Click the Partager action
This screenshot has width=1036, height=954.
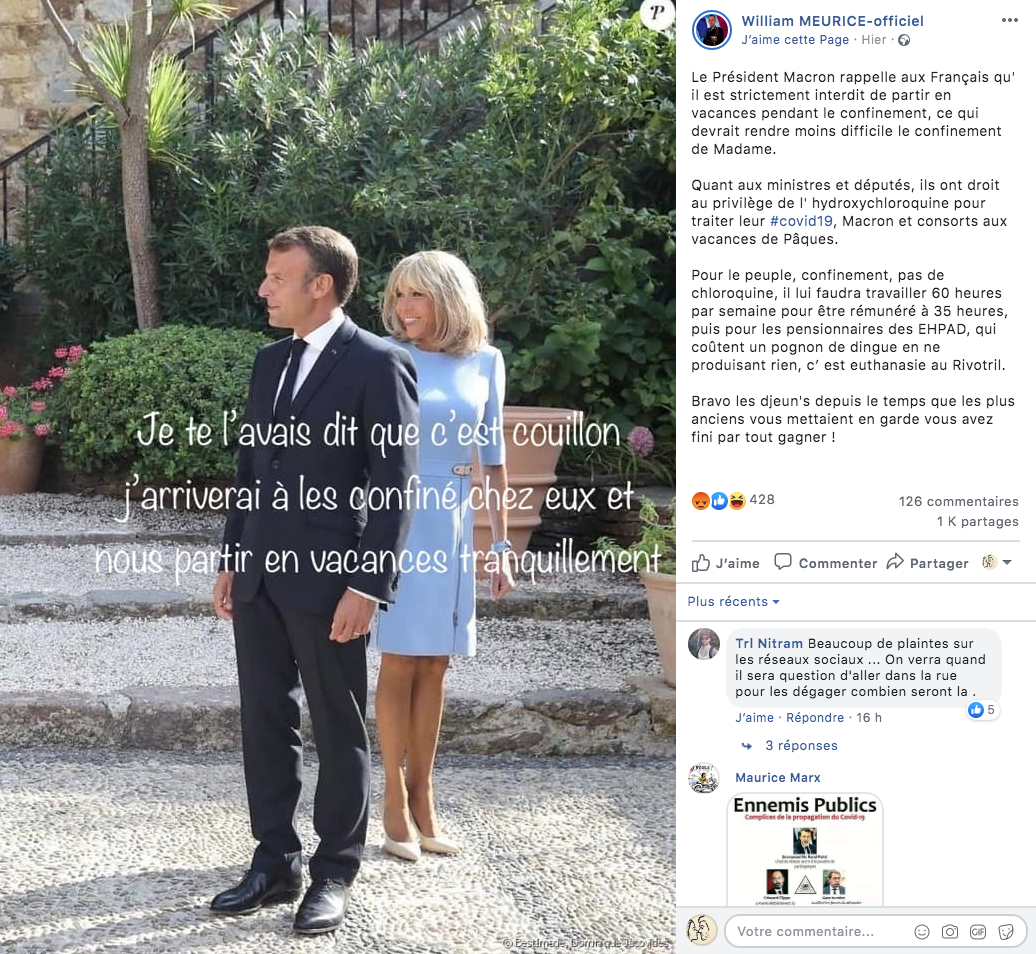pos(928,563)
